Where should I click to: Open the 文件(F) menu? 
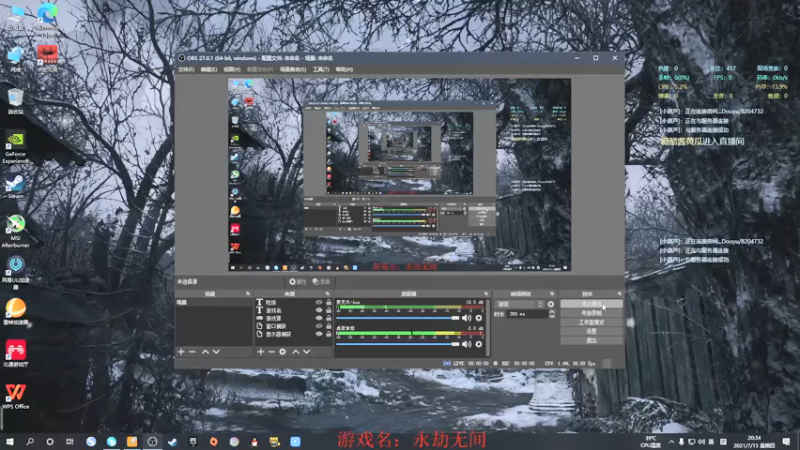click(186, 69)
